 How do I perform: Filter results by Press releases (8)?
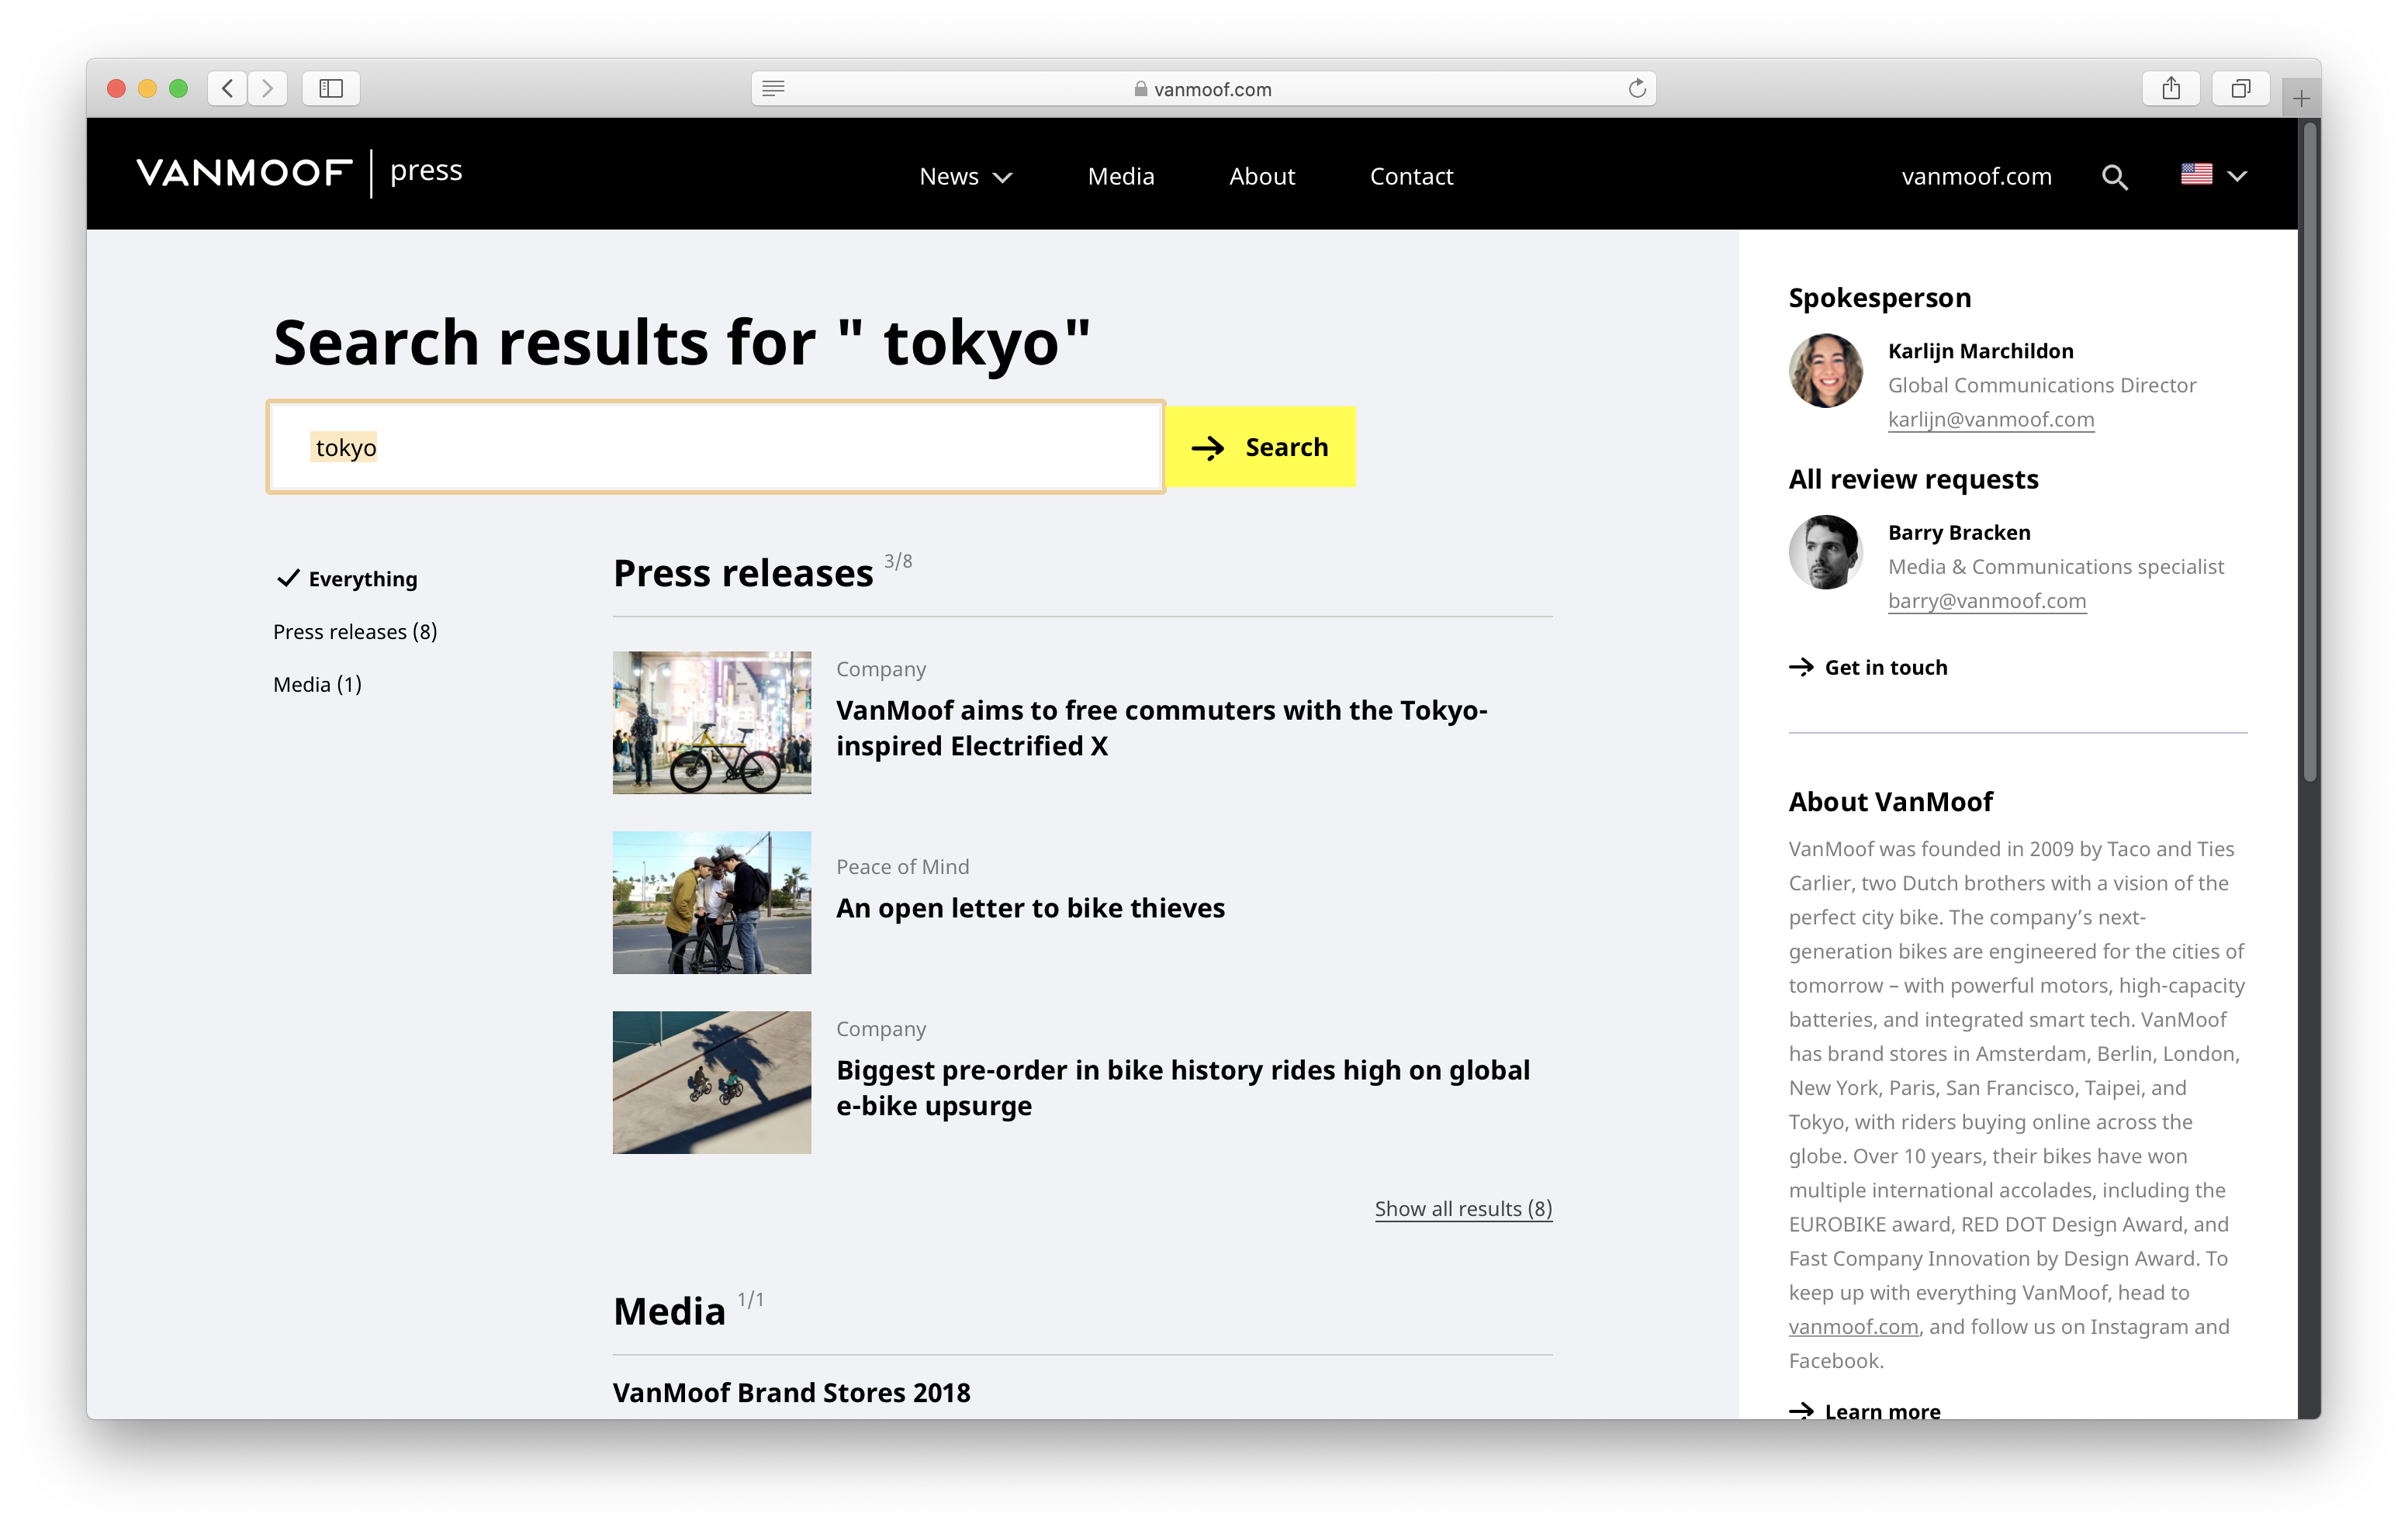(355, 632)
